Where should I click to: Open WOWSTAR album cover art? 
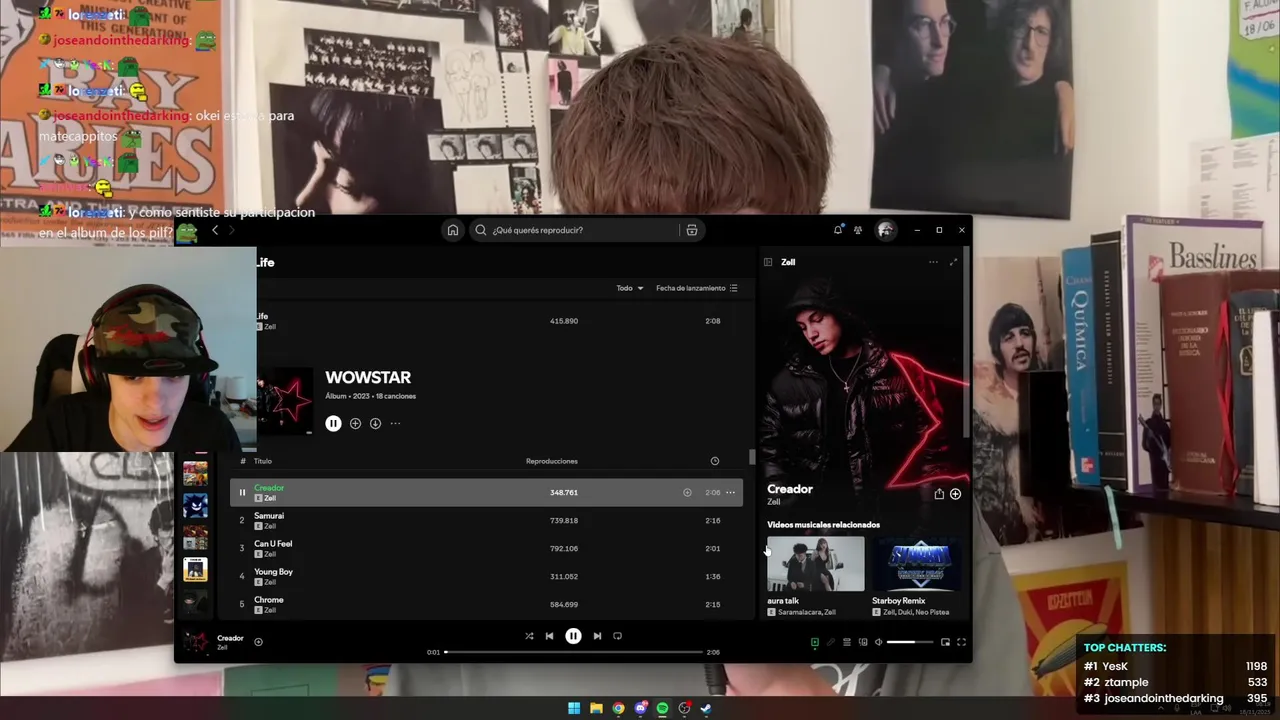[x=285, y=401]
